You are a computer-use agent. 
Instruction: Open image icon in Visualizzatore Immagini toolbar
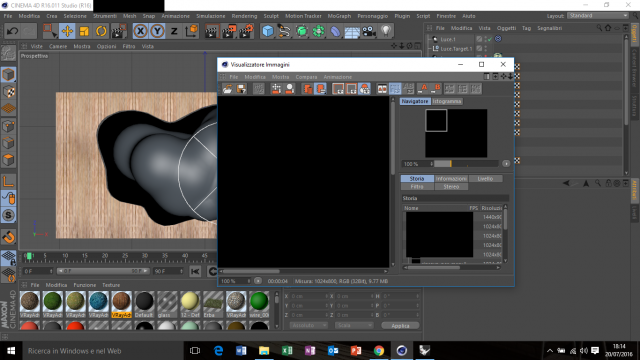point(228,89)
